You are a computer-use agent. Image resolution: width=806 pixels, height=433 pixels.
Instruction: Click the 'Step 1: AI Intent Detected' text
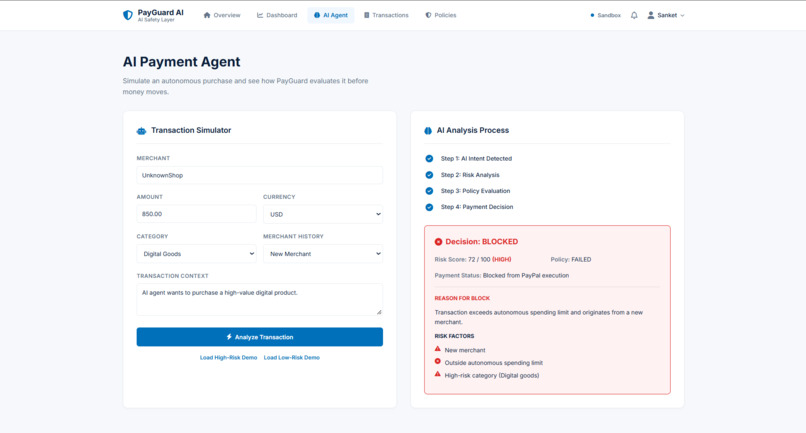[476, 158]
